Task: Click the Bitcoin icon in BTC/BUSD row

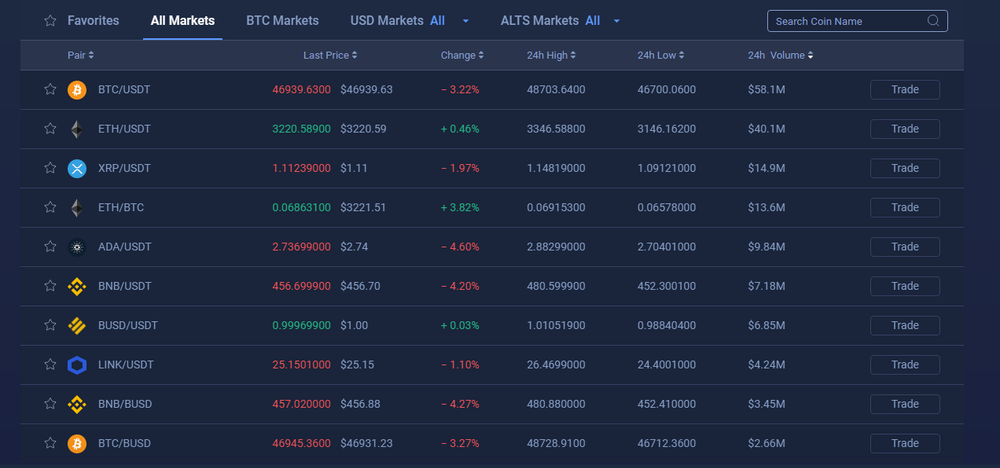Action: (77, 443)
